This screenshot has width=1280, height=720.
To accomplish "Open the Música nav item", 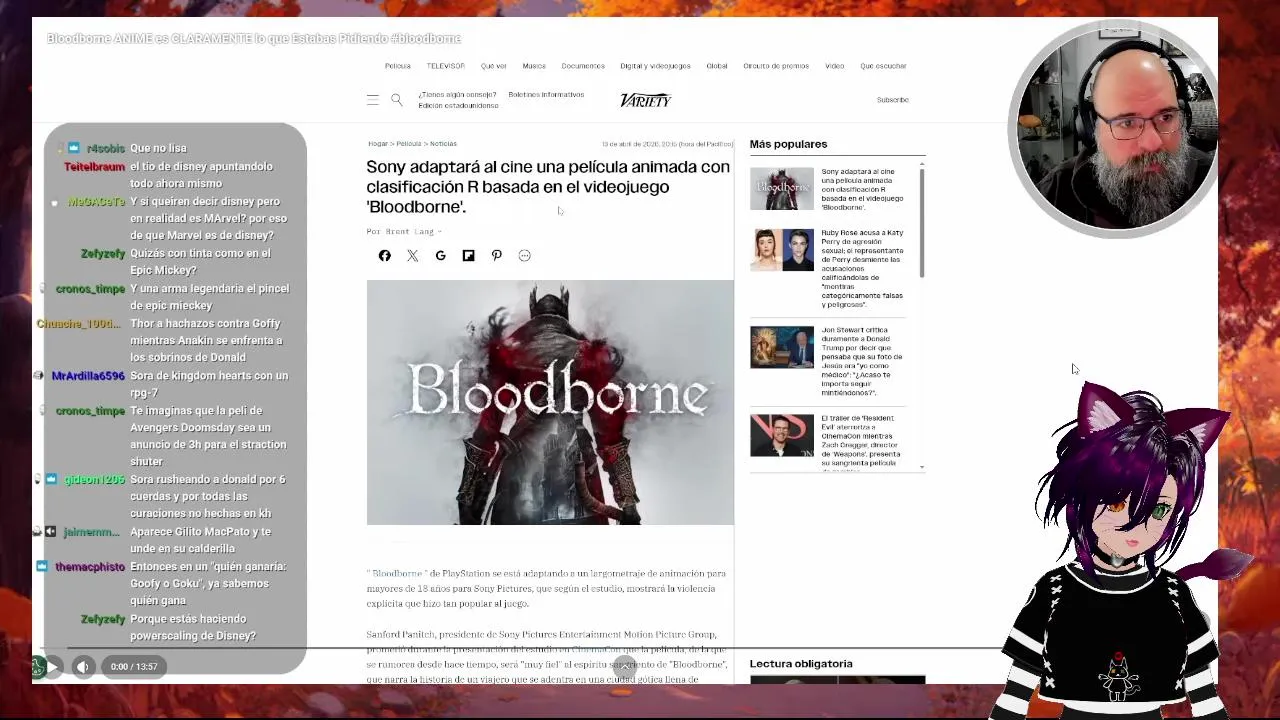I will tap(534, 66).
